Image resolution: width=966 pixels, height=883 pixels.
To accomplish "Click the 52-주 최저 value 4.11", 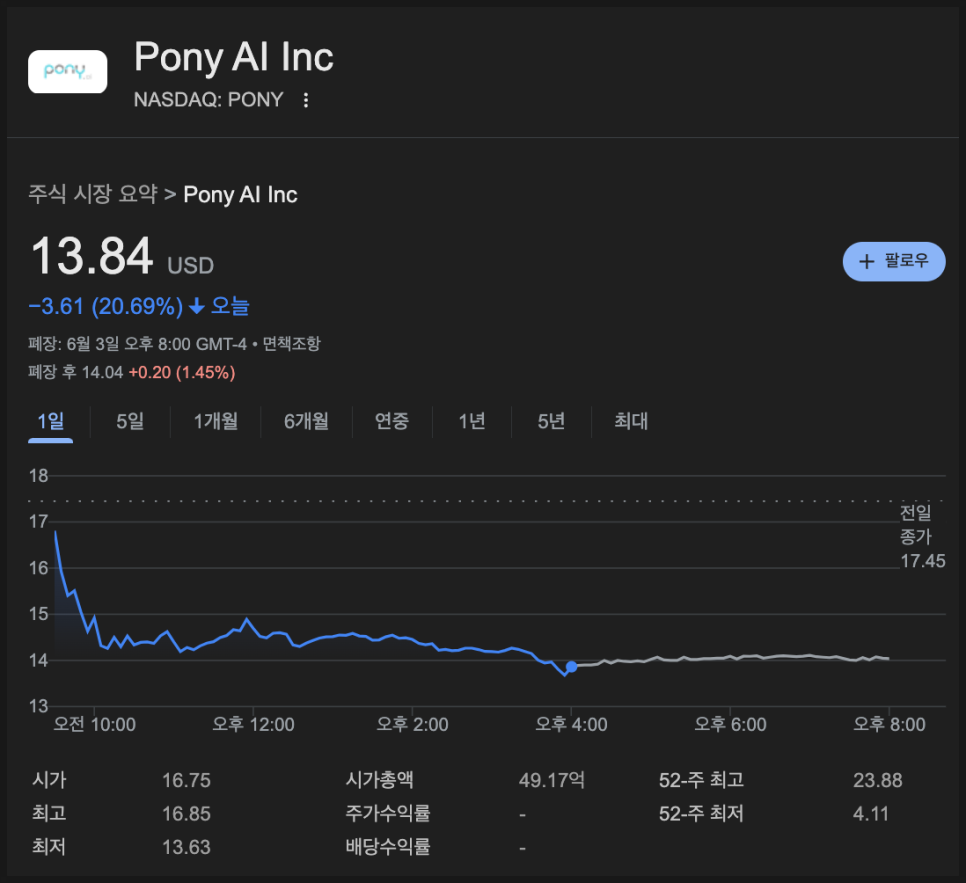I will tap(871, 814).
